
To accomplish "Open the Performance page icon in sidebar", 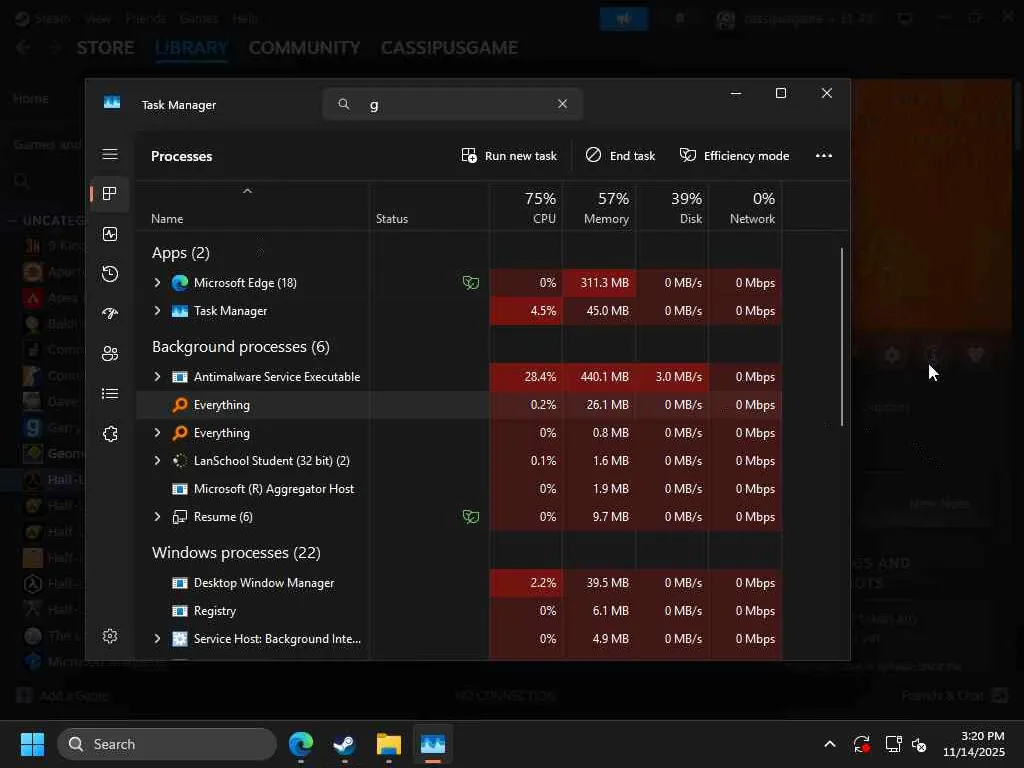I will tap(110, 234).
